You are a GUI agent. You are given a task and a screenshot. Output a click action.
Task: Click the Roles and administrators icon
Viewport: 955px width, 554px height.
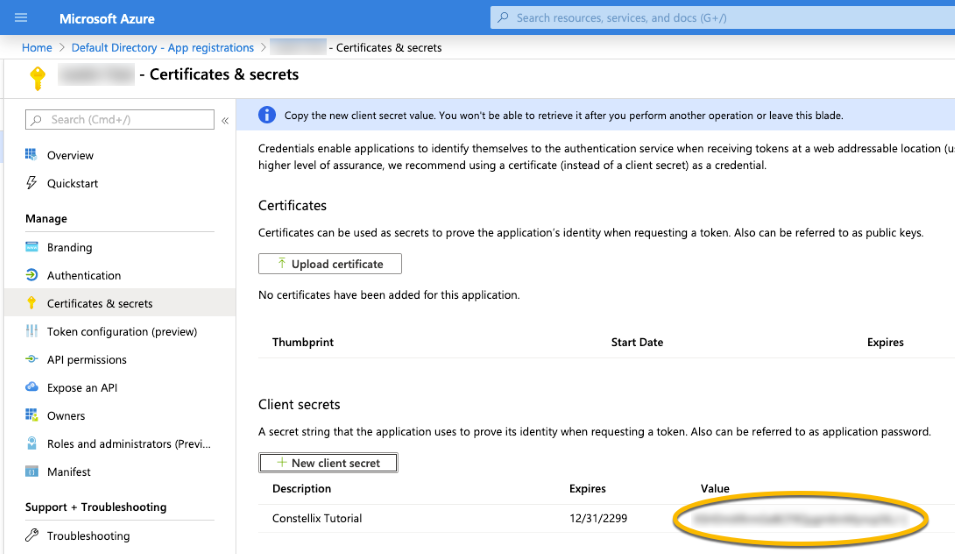32,443
